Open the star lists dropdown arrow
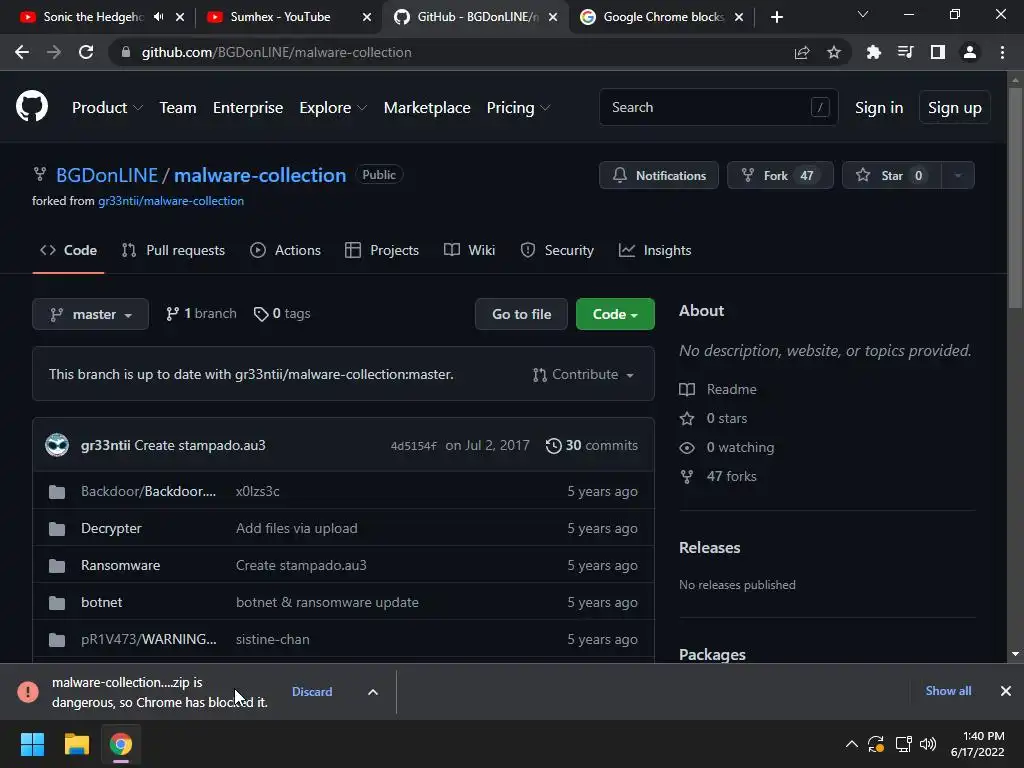 (958, 175)
